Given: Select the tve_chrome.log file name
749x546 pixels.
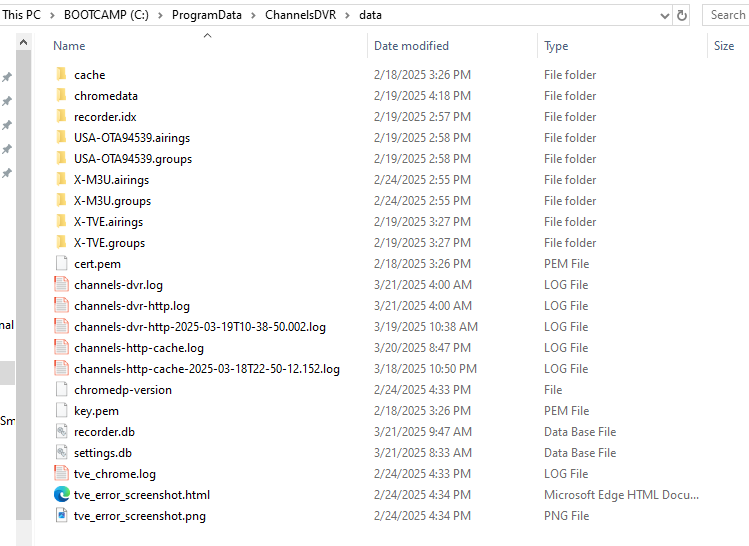Looking at the screenshot, I should (x=115, y=474).
